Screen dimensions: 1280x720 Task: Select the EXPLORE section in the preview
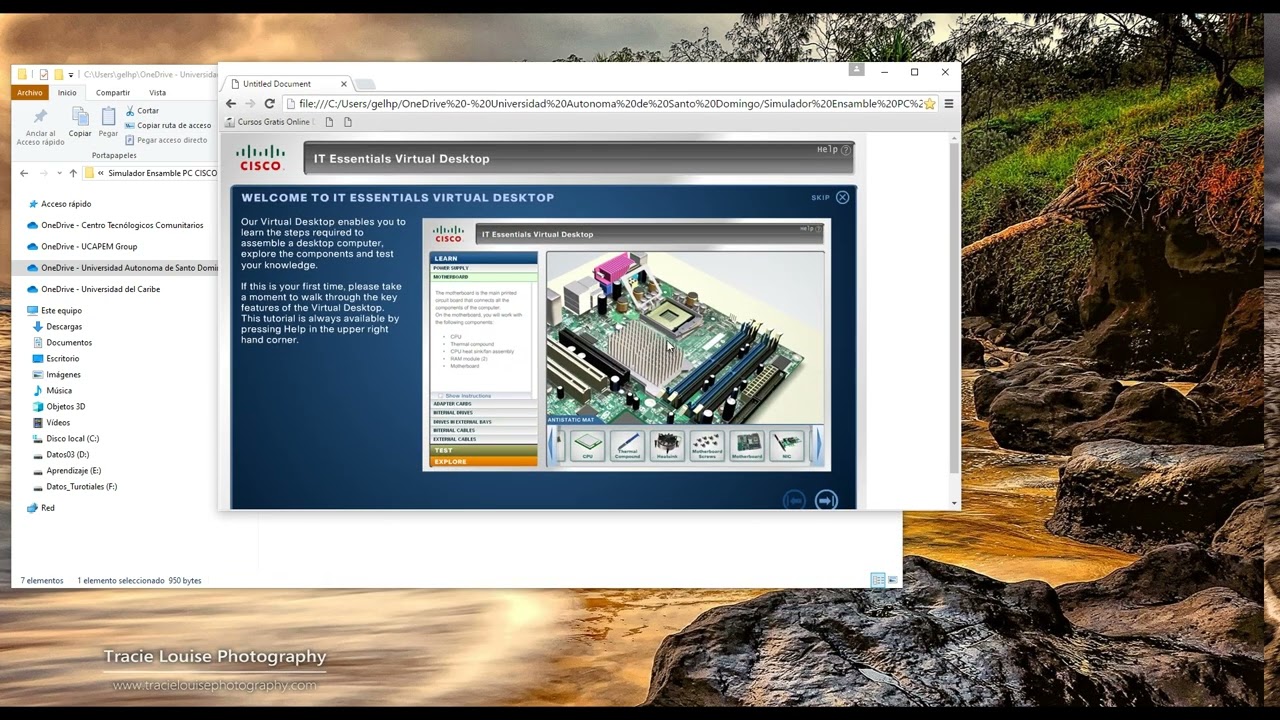click(x=484, y=461)
